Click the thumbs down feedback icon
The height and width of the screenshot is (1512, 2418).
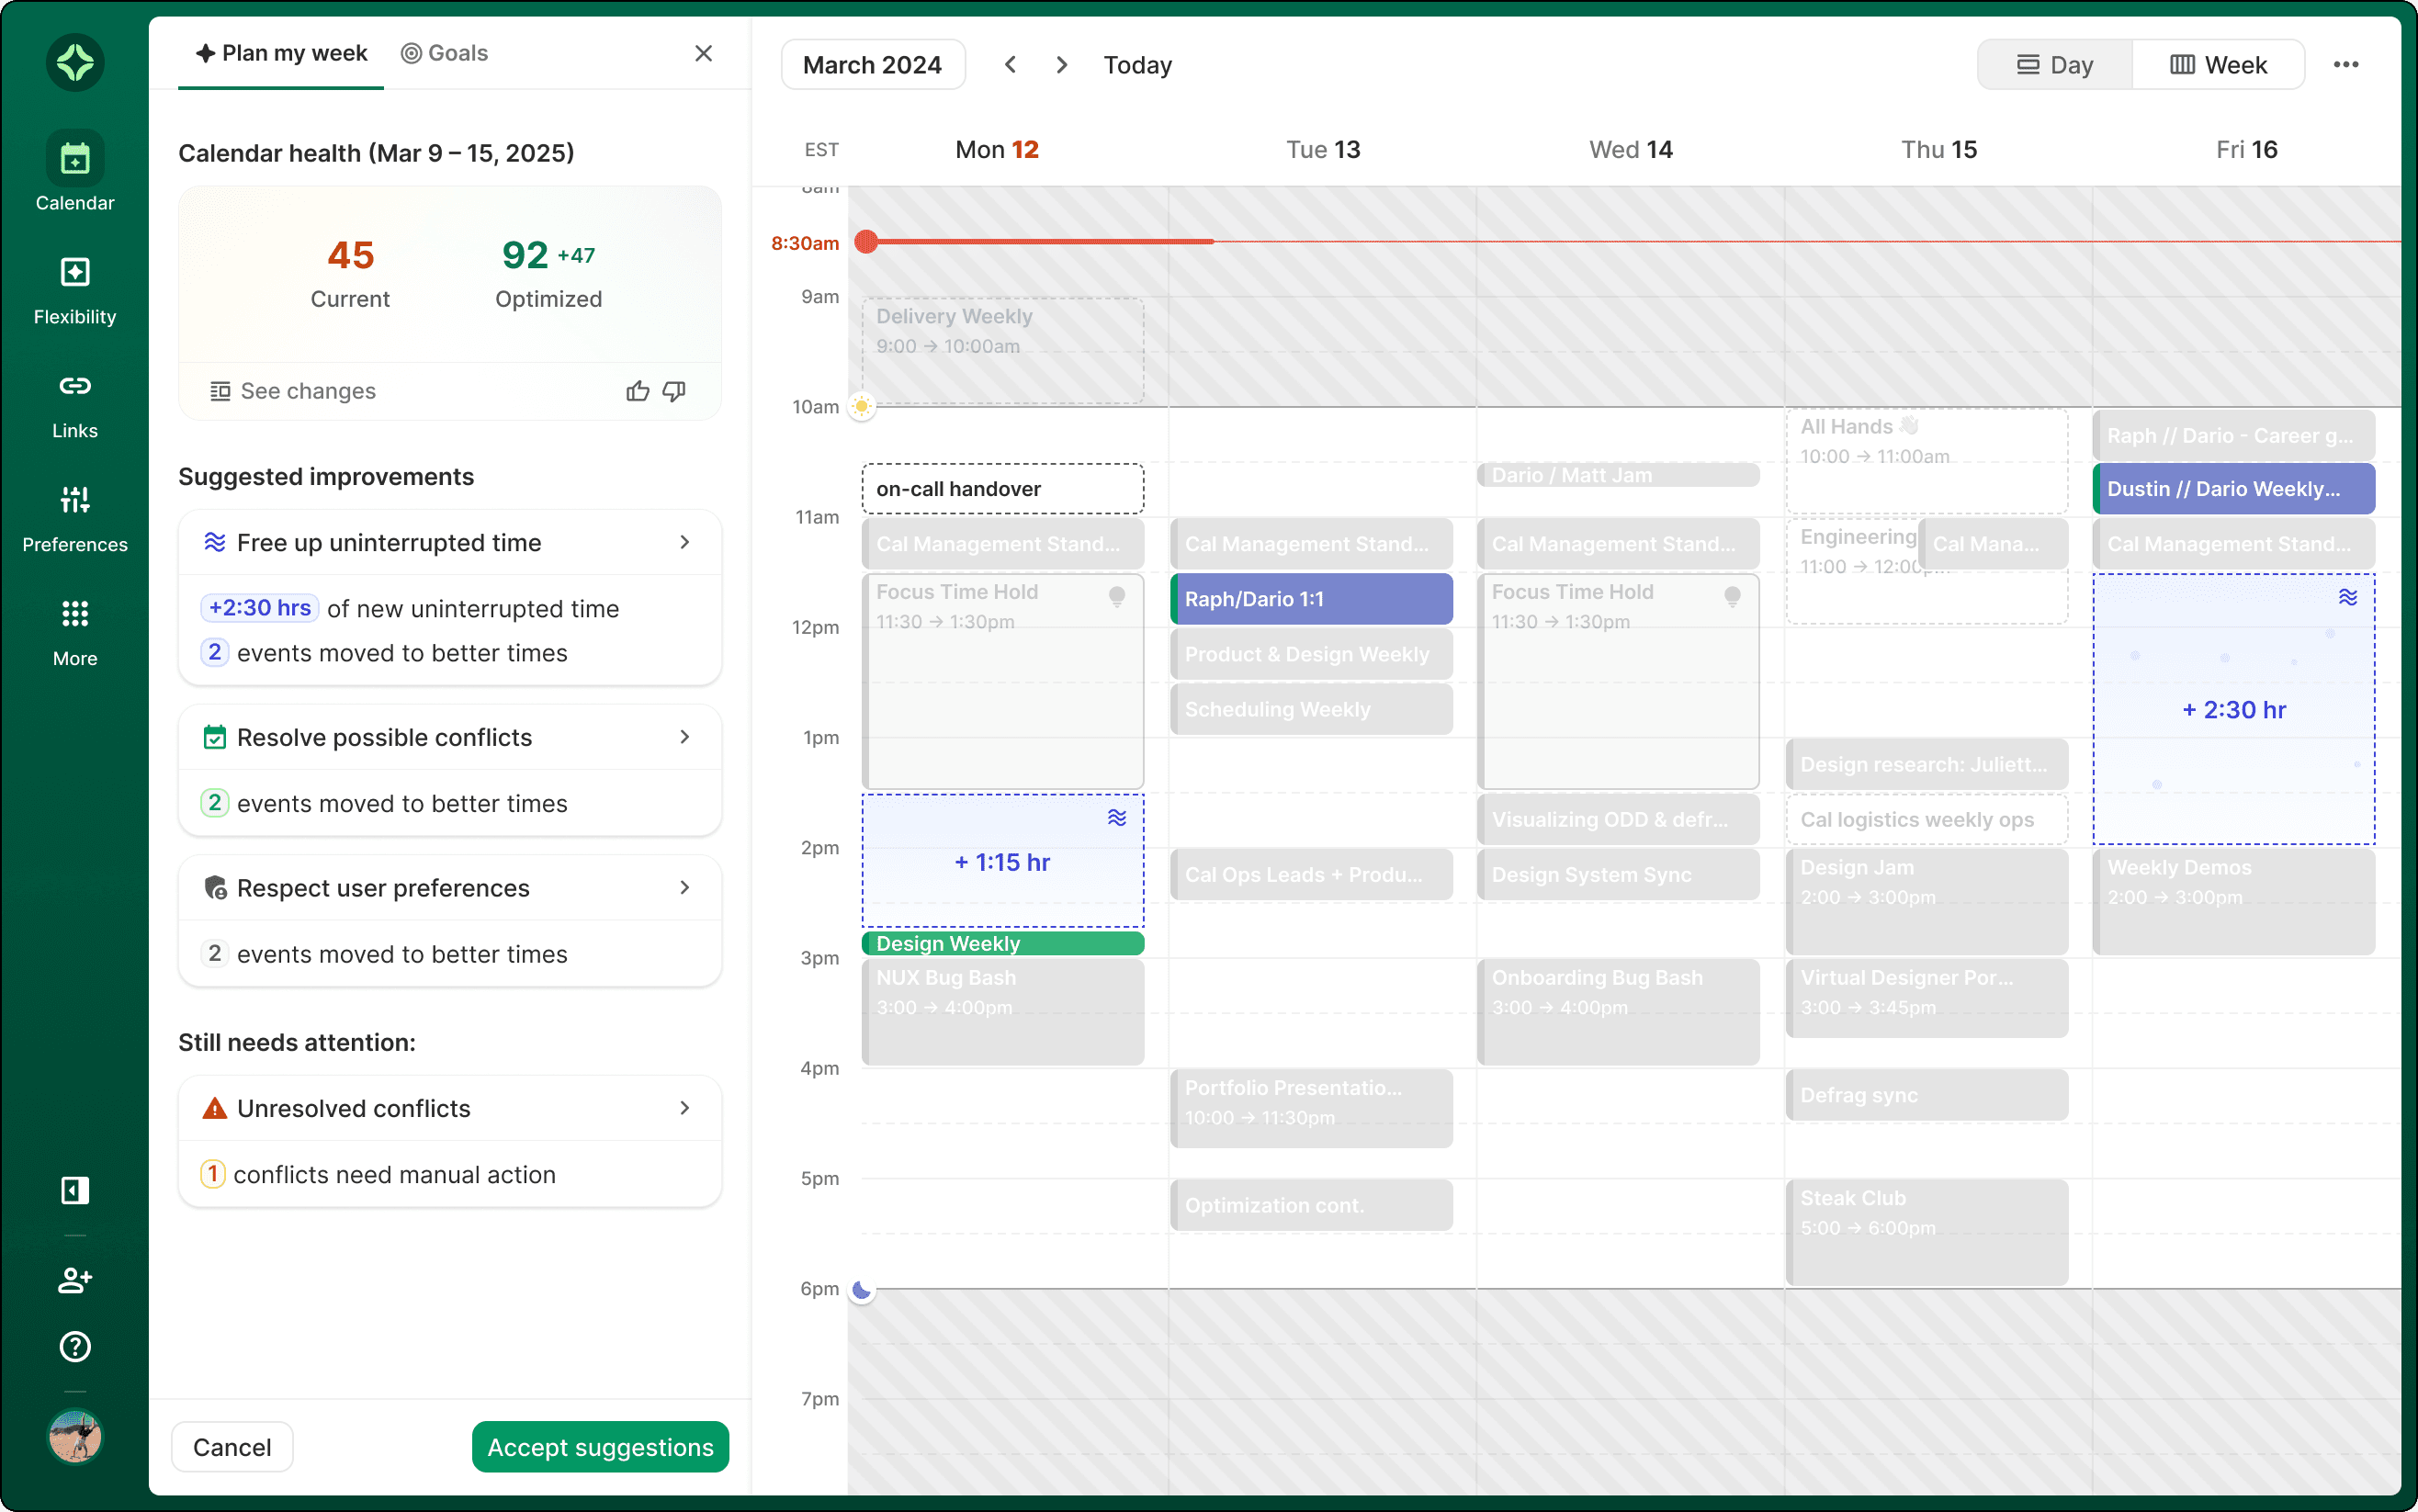point(675,391)
